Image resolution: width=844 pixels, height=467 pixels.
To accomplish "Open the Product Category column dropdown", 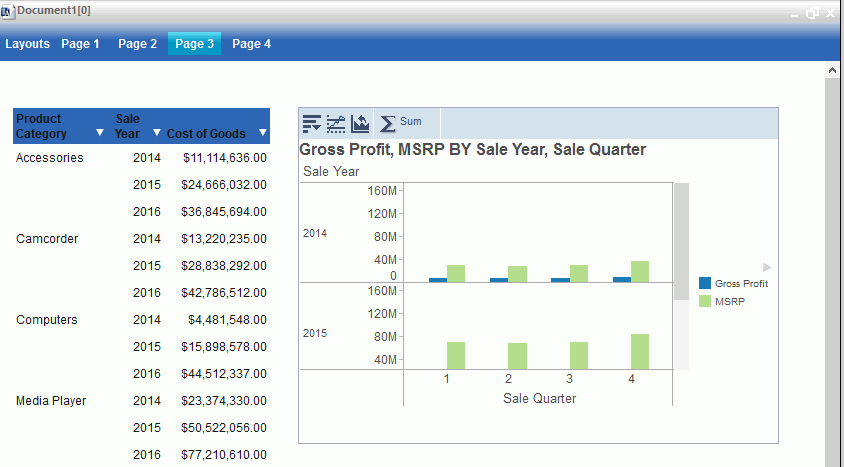I will (x=99, y=133).
